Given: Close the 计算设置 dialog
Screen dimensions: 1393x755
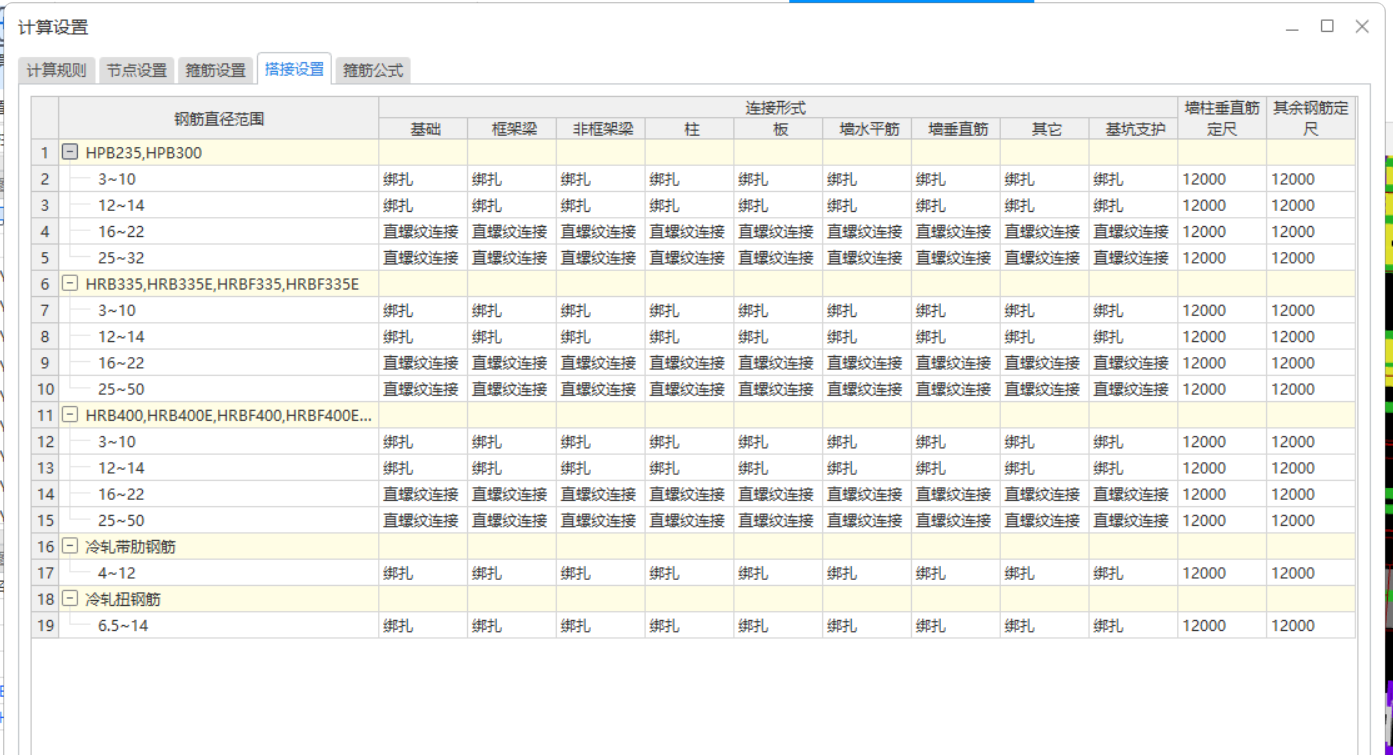Looking at the screenshot, I should 1362,27.
